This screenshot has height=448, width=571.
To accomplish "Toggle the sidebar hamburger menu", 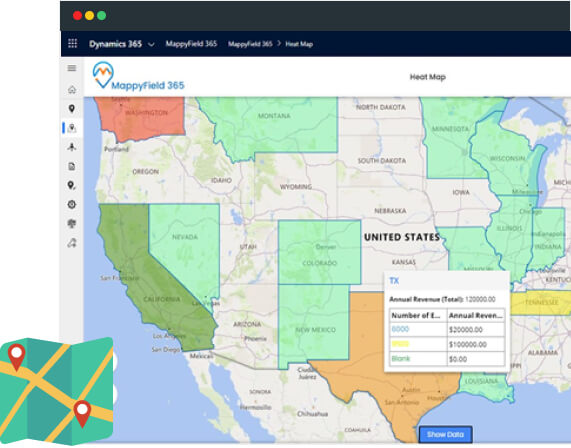I will [x=72, y=68].
